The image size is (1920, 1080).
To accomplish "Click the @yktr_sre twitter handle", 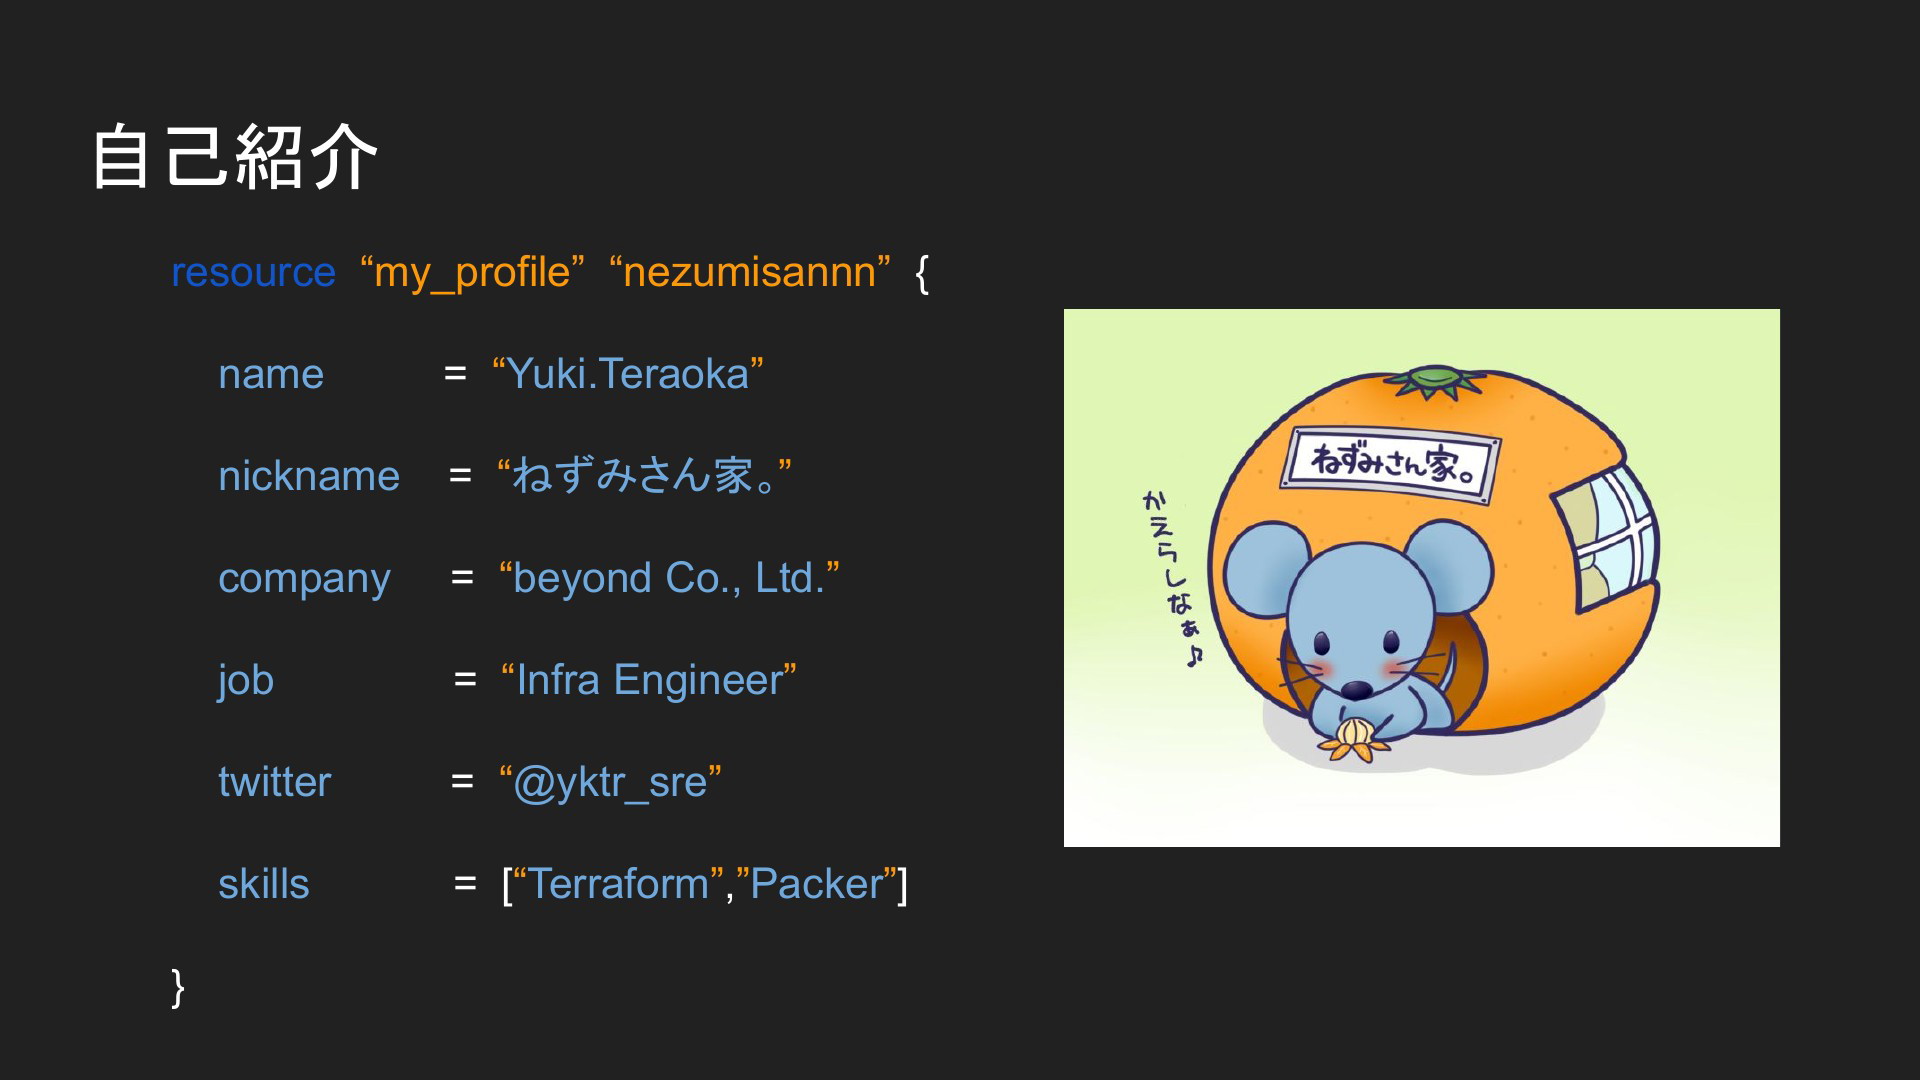I will (610, 782).
